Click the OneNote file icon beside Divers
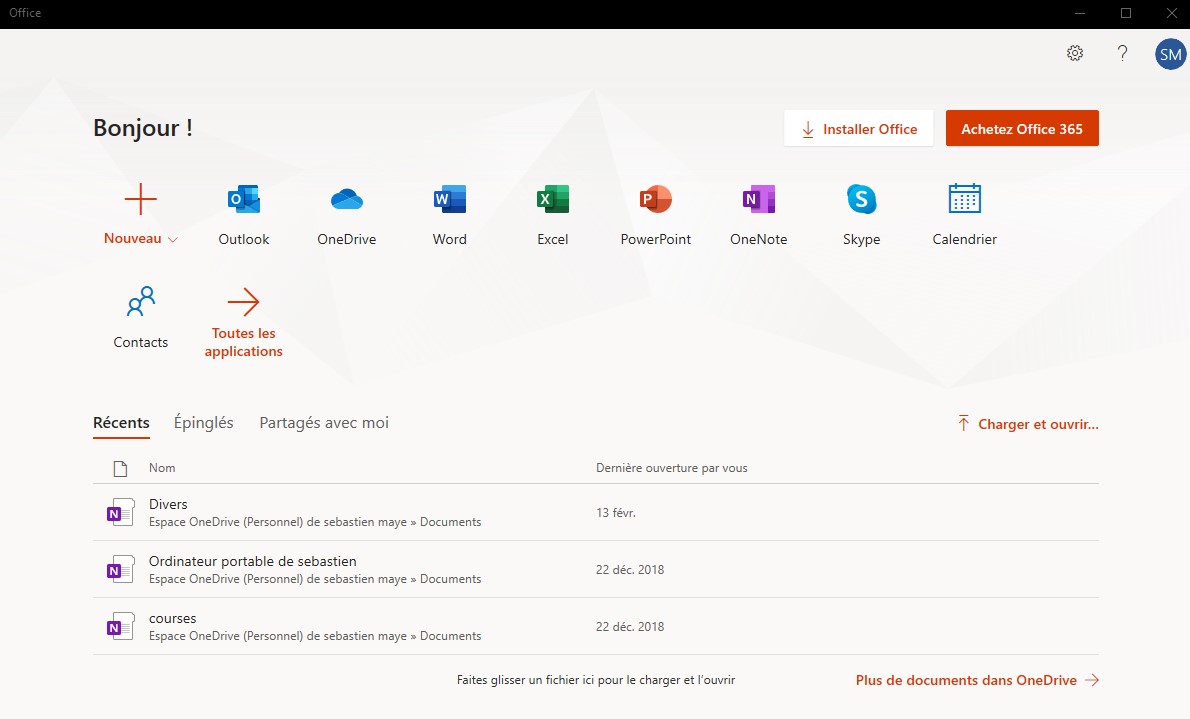Viewport: 1190px width, 719px height. (x=121, y=512)
